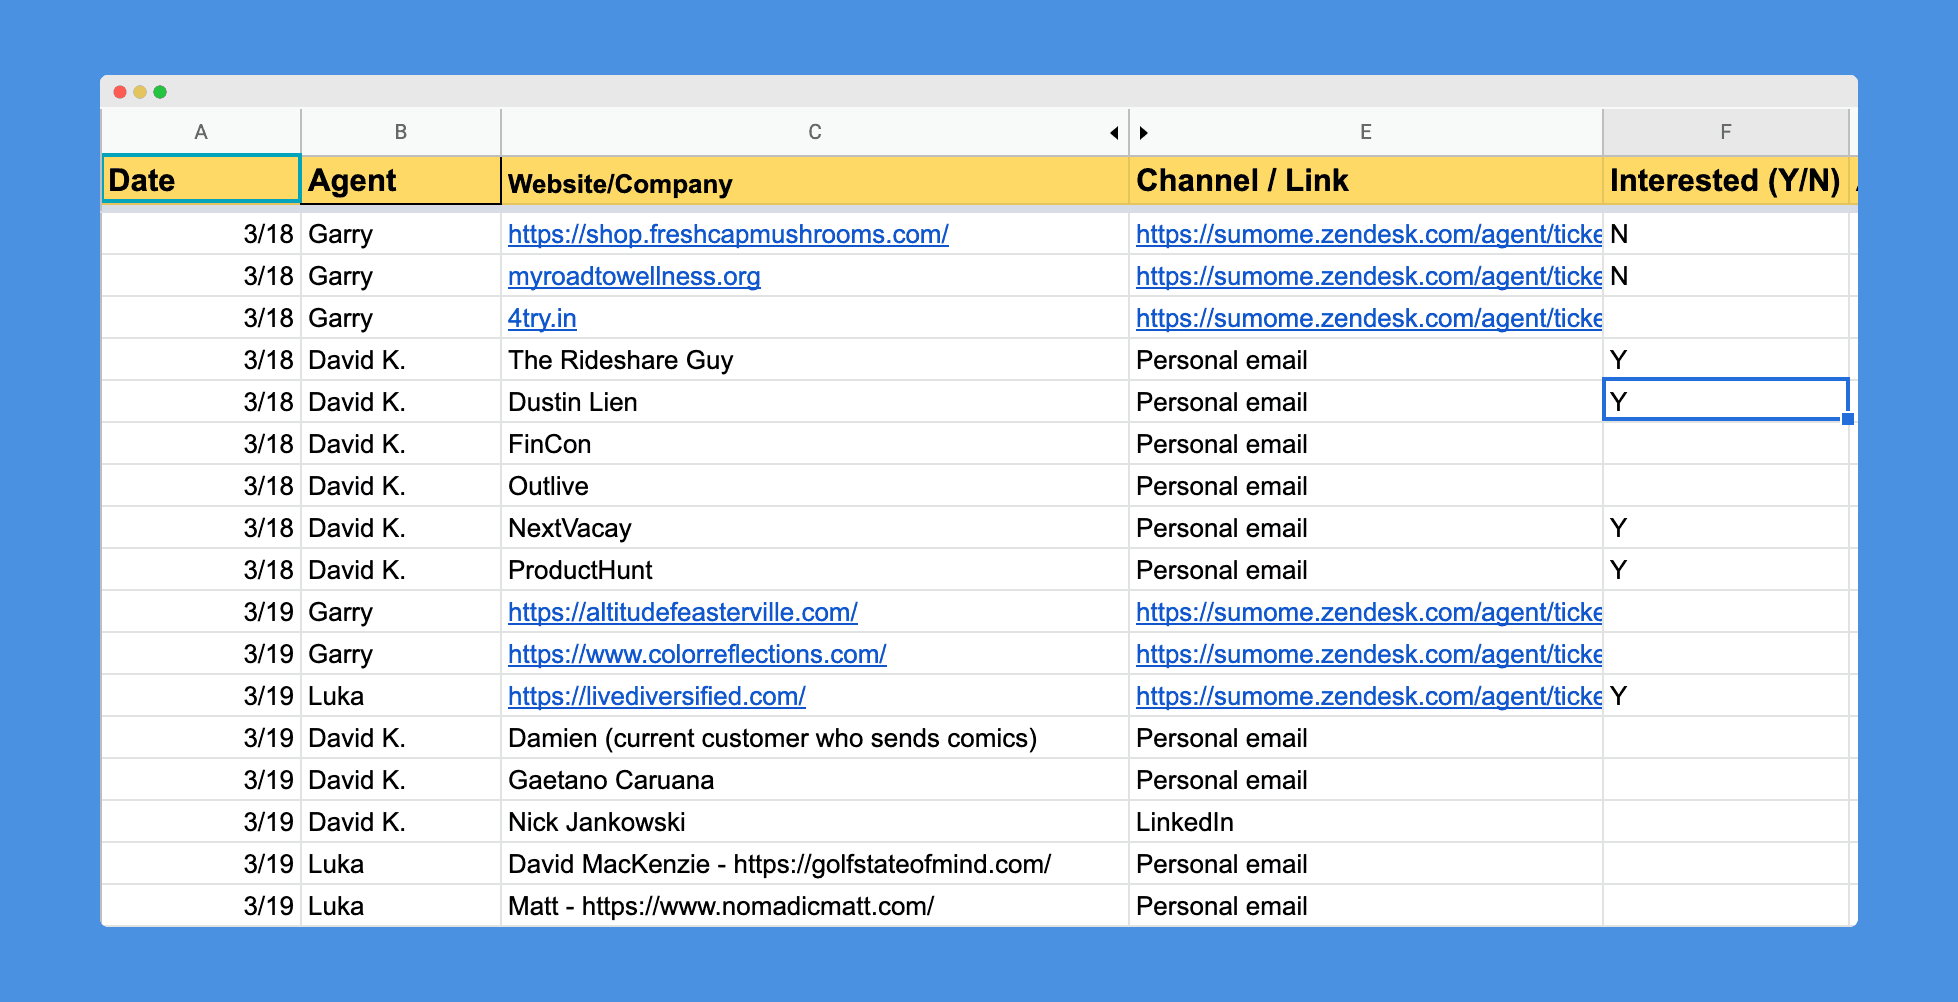Open the altitudefeasterville.com link

(x=683, y=612)
